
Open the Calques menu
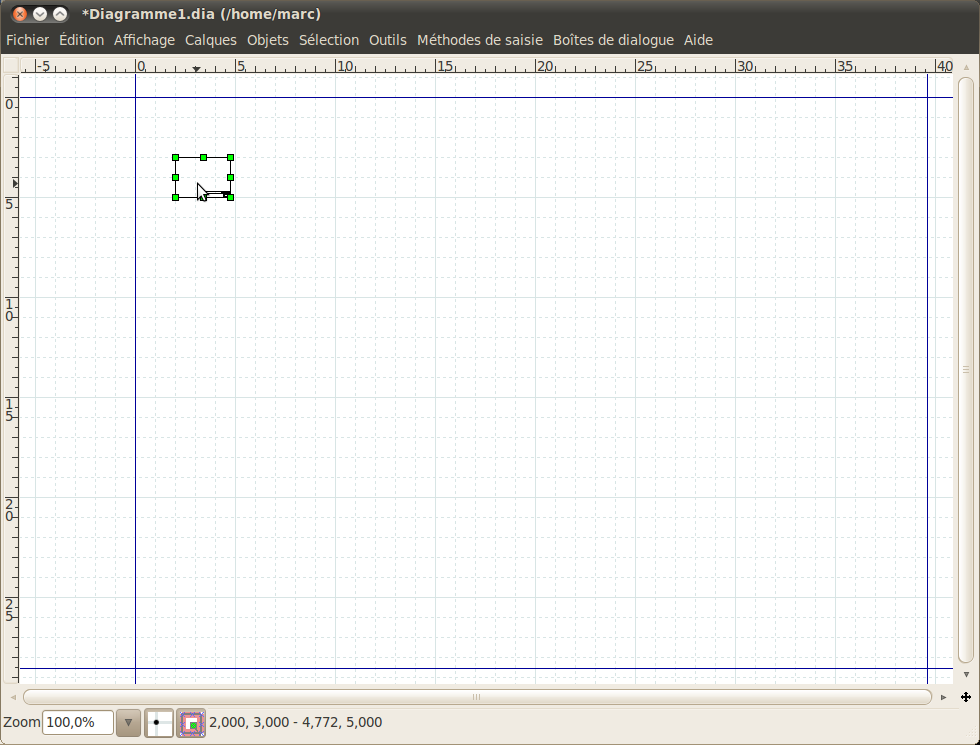(211, 40)
